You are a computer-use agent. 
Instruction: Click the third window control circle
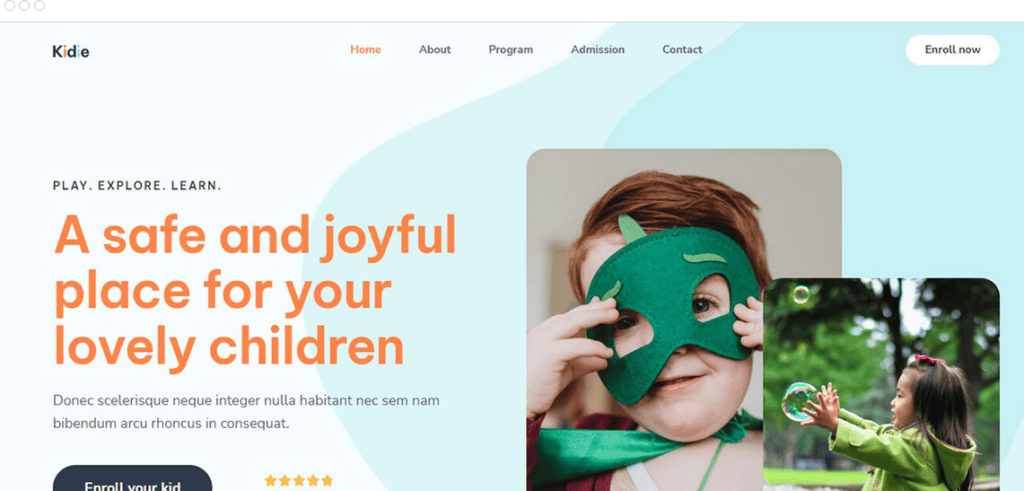click(39, 5)
